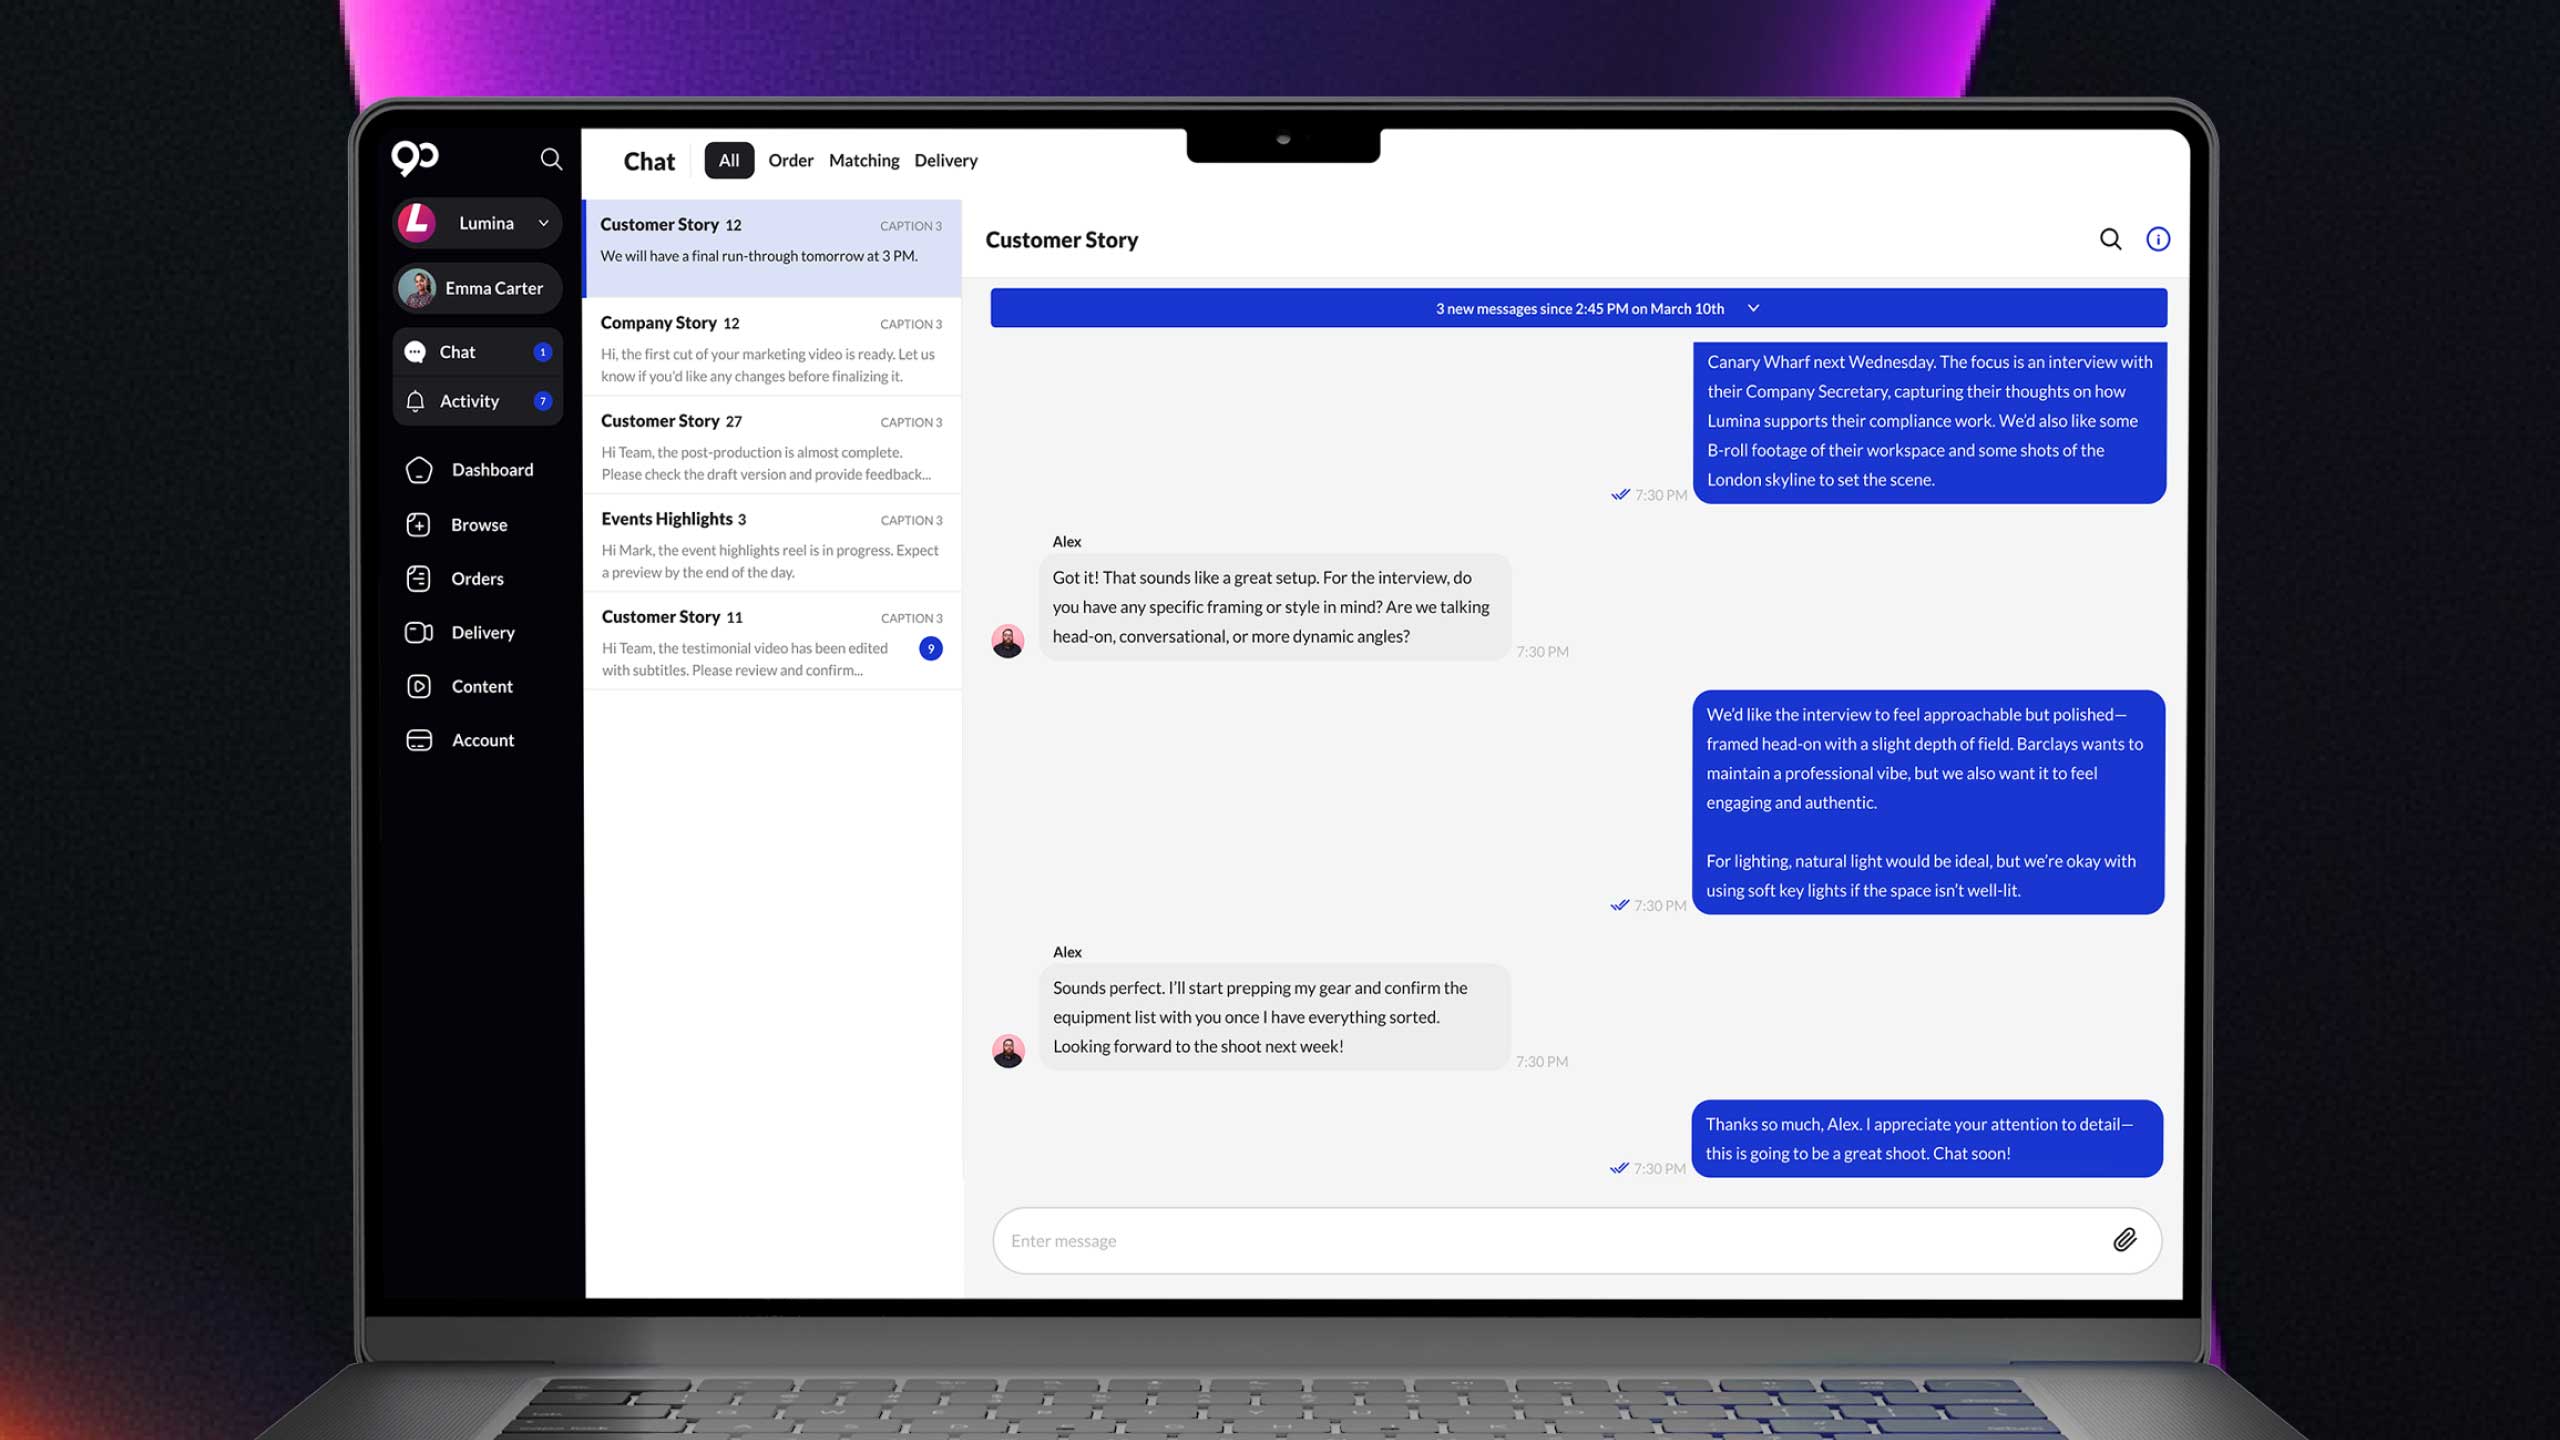Screen dimensions: 2560x1440
Task: Expand new messages banner chevron
Action: tap(1753, 308)
